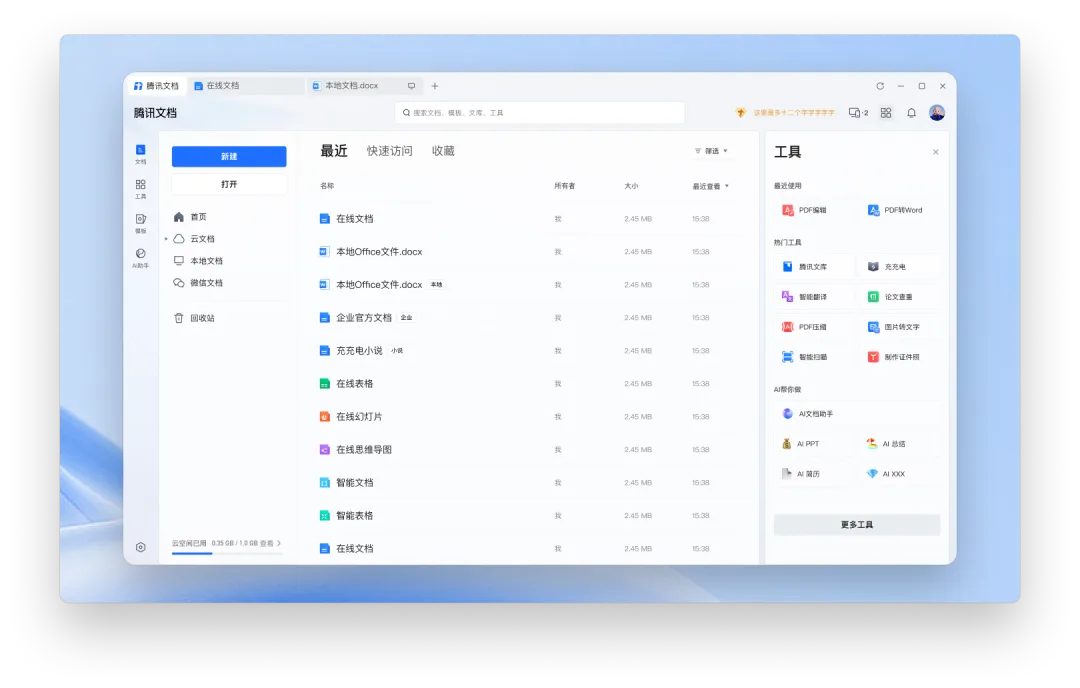The height and width of the screenshot is (688, 1080).
Task: Open the user avatar menu
Action: click(x=937, y=112)
